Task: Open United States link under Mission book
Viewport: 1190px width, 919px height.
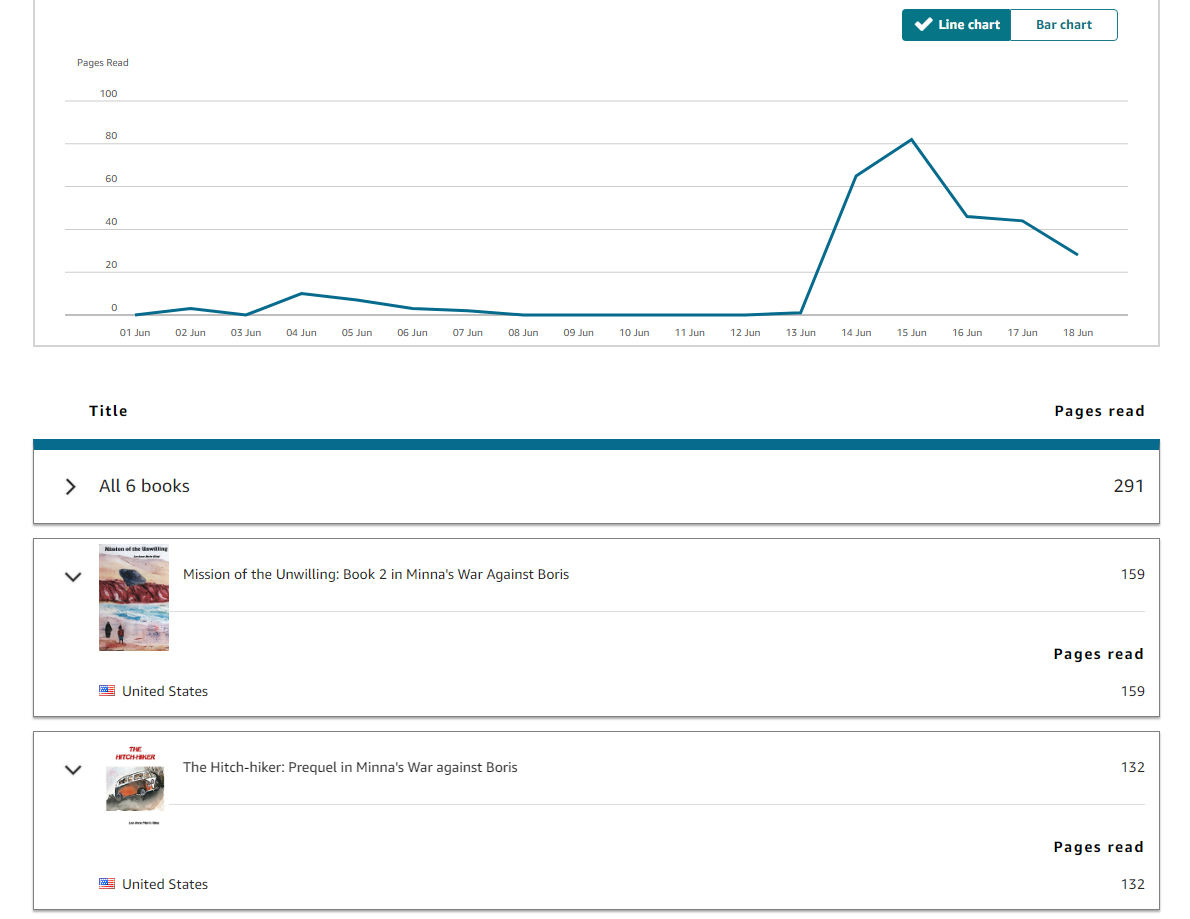Action: (x=165, y=690)
